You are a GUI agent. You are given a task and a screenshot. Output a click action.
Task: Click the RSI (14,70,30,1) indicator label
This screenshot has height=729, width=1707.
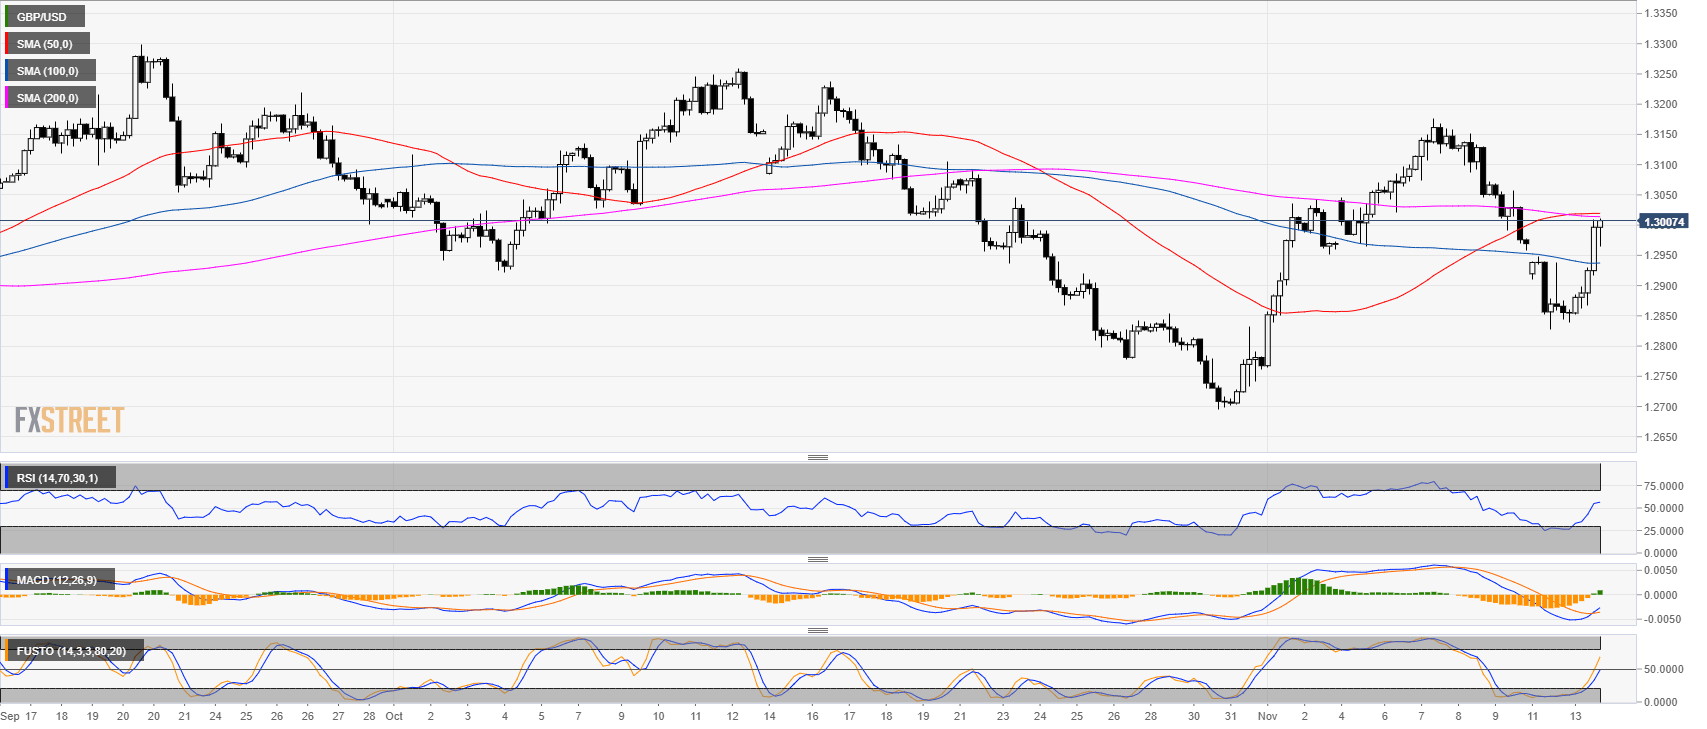pyautogui.click(x=59, y=478)
